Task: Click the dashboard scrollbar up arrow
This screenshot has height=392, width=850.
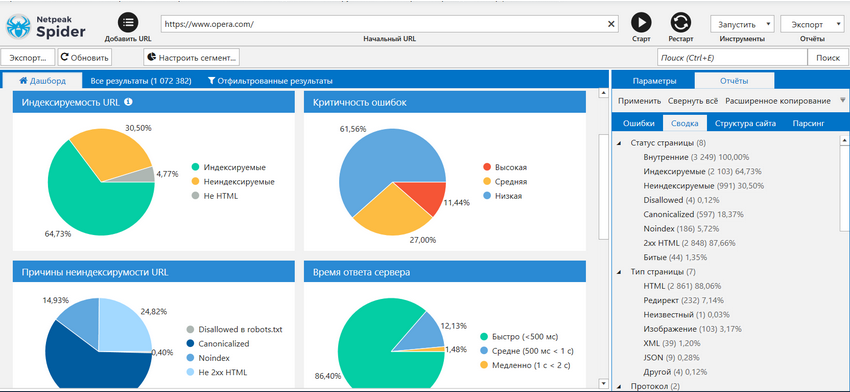Action: click(x=603, y=93)
